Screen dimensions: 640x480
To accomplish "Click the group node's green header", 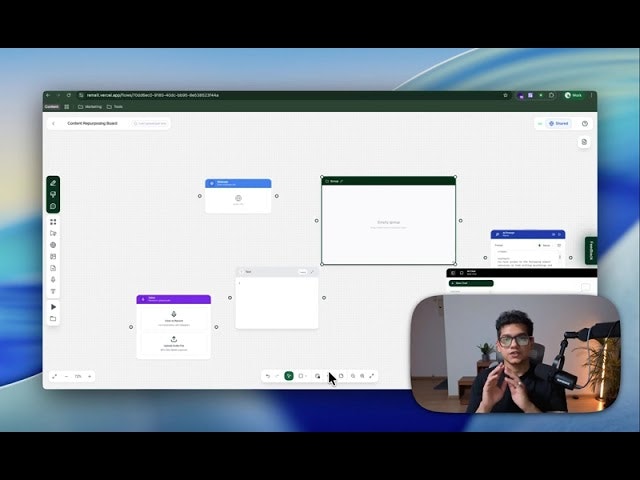I will tap(389, 181).
